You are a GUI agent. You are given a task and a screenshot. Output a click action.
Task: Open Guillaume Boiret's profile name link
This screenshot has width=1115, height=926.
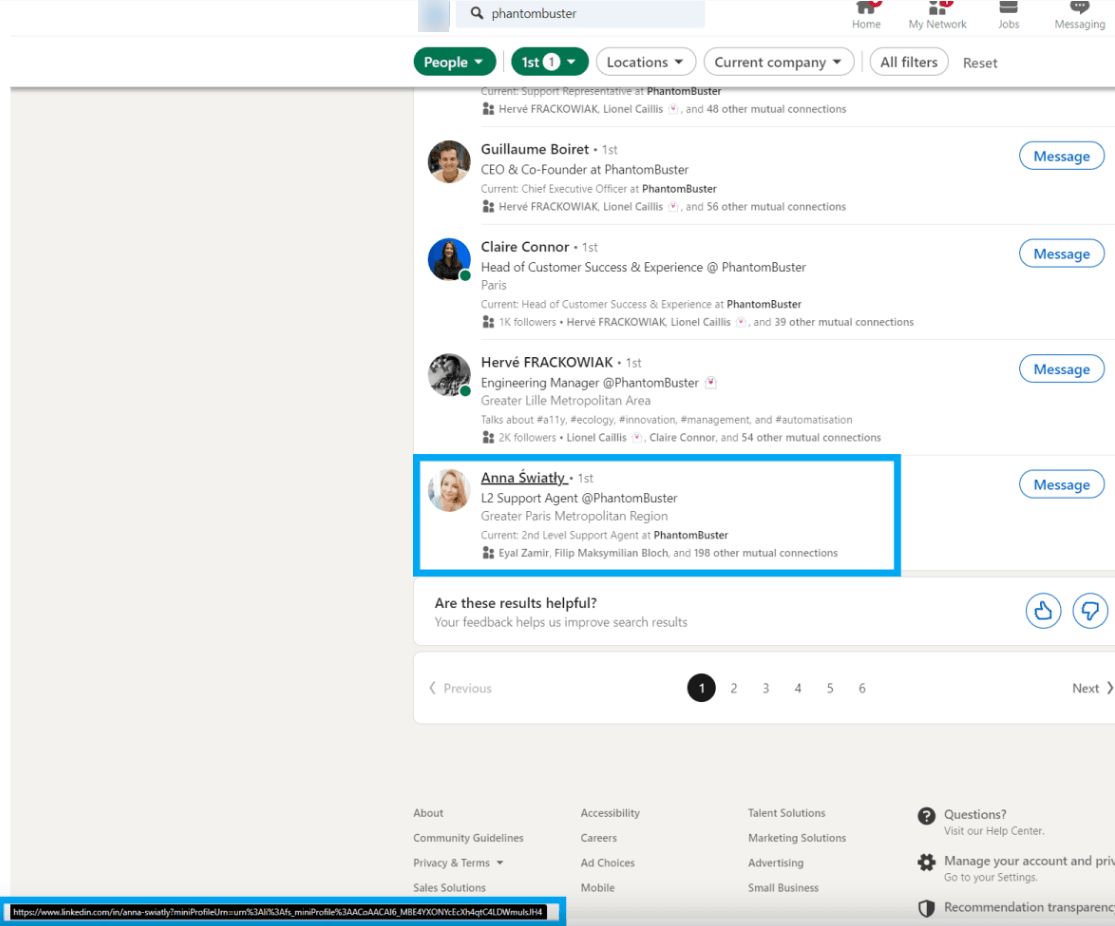tap(535, 149)
